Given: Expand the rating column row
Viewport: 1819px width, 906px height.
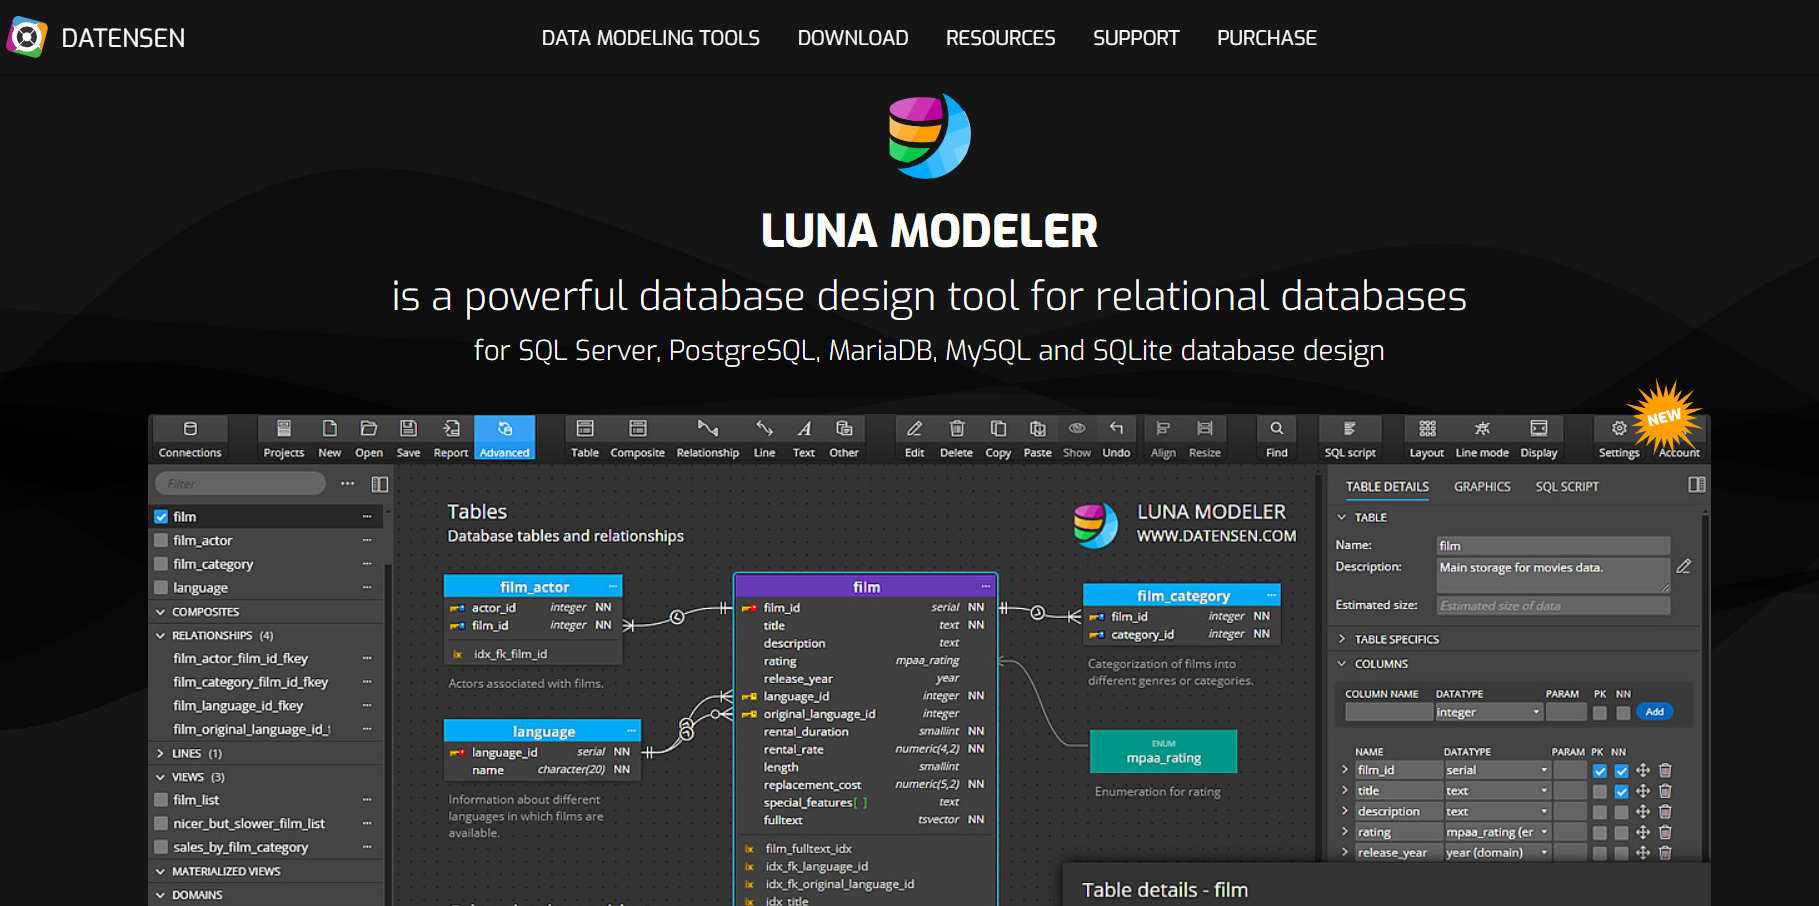Looking at the screenshot, I should tap(1345, 832).
